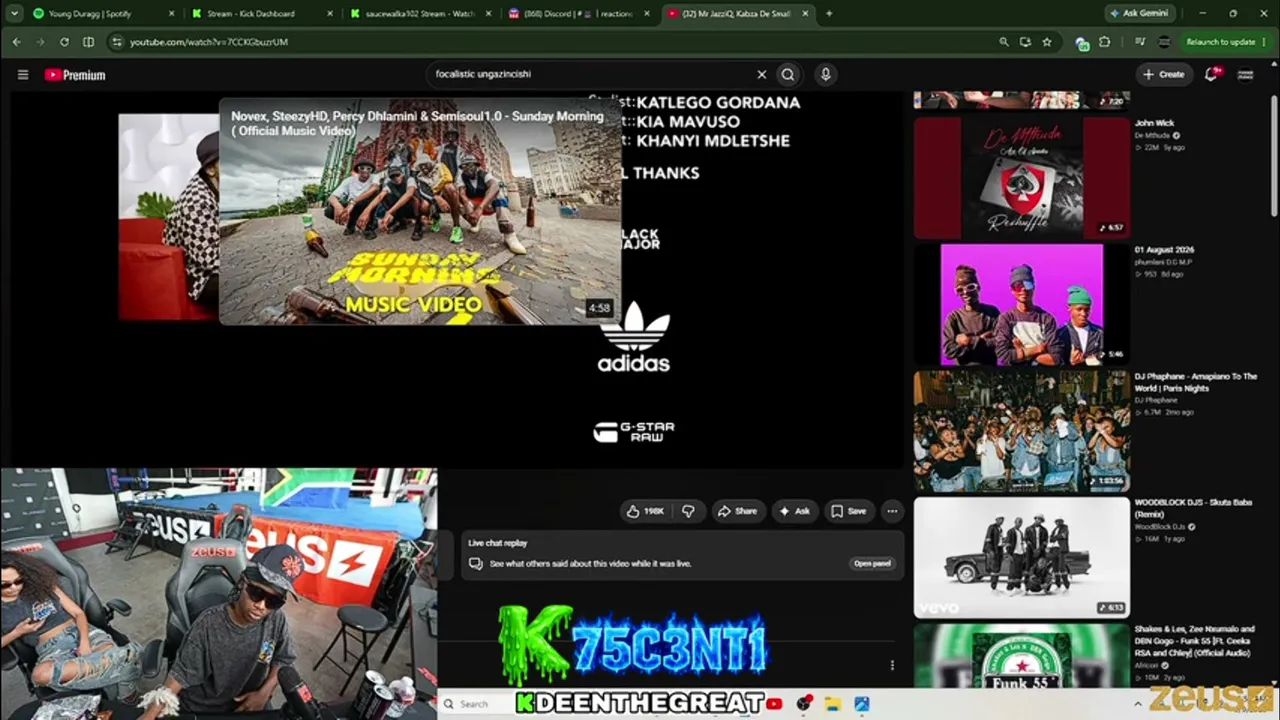The width and height of the screenshot is (1280, 720).
Task: Go back to previous page
Action: (x=16, y=42)
